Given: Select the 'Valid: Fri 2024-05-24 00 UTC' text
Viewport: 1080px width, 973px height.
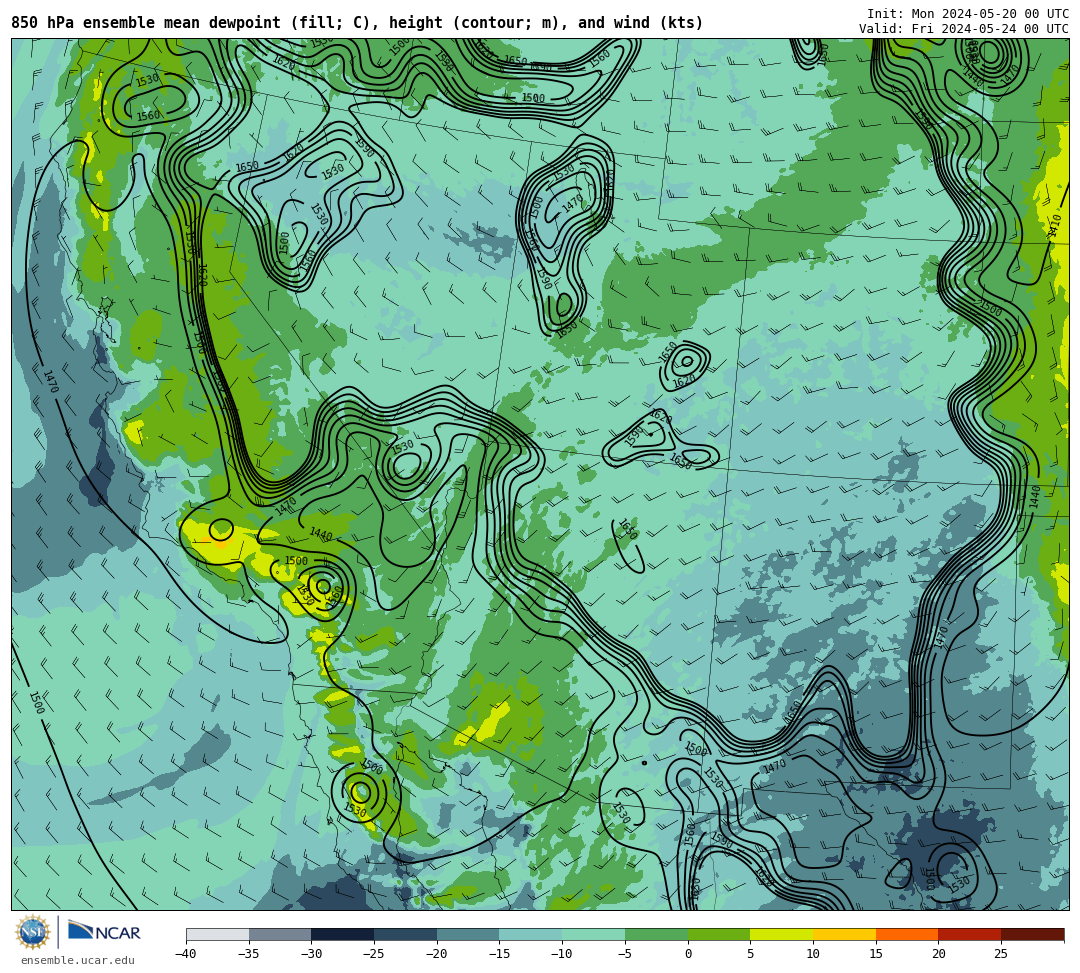Looking at the screenshot, I should click(964, 28).
